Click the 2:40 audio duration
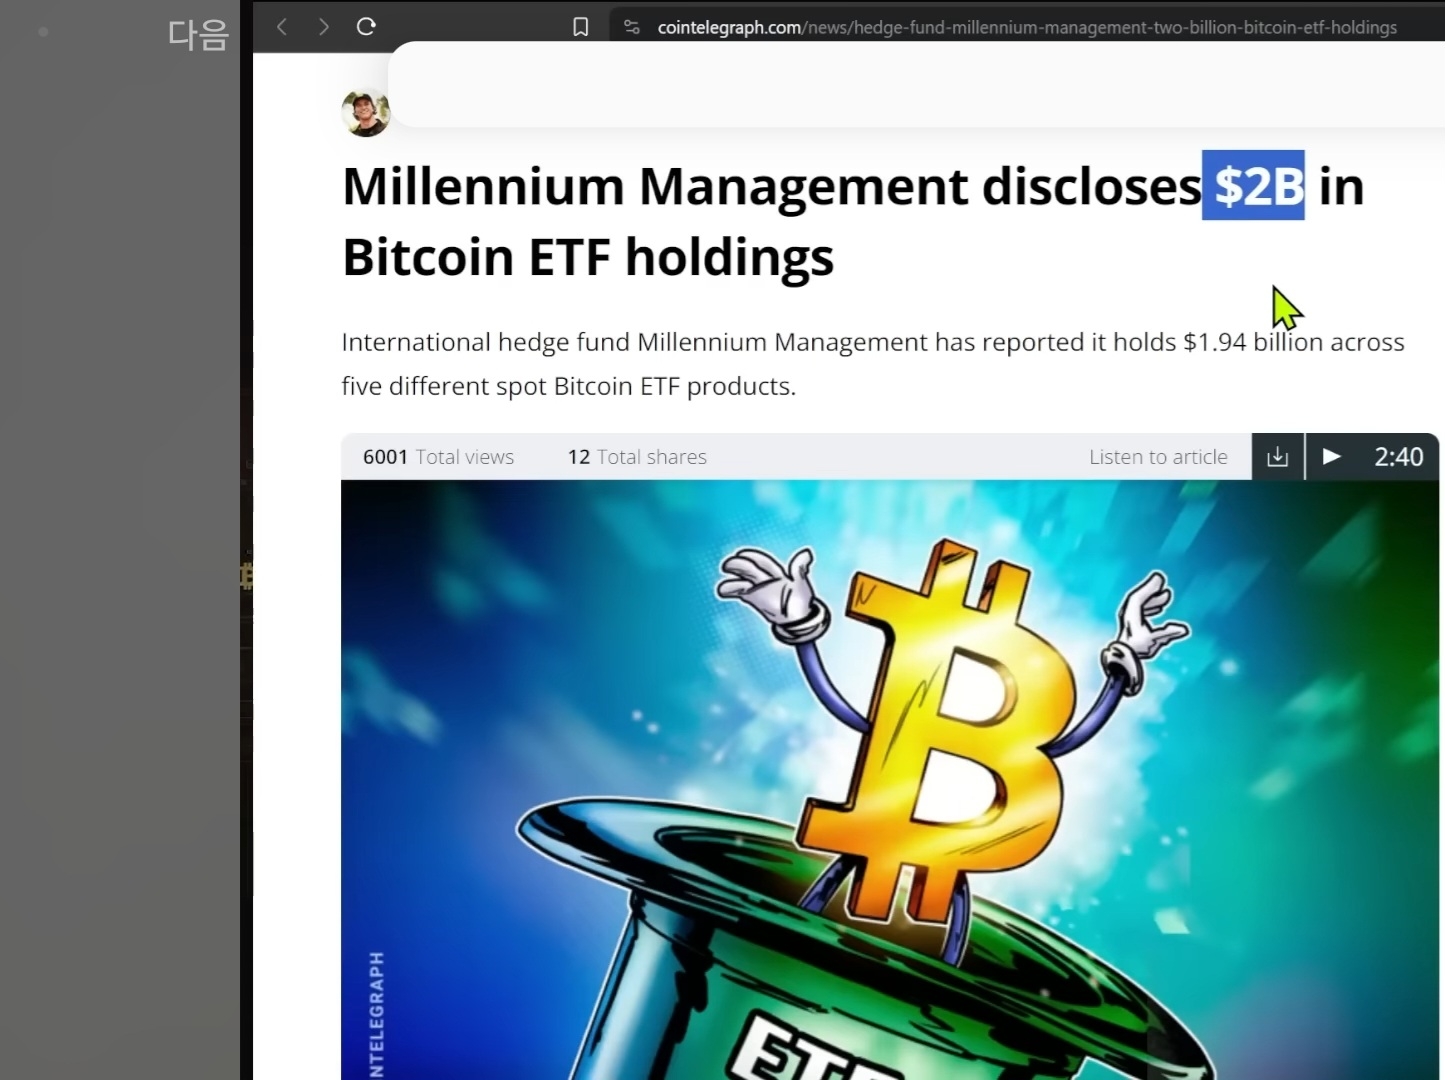 [1398, 457]
